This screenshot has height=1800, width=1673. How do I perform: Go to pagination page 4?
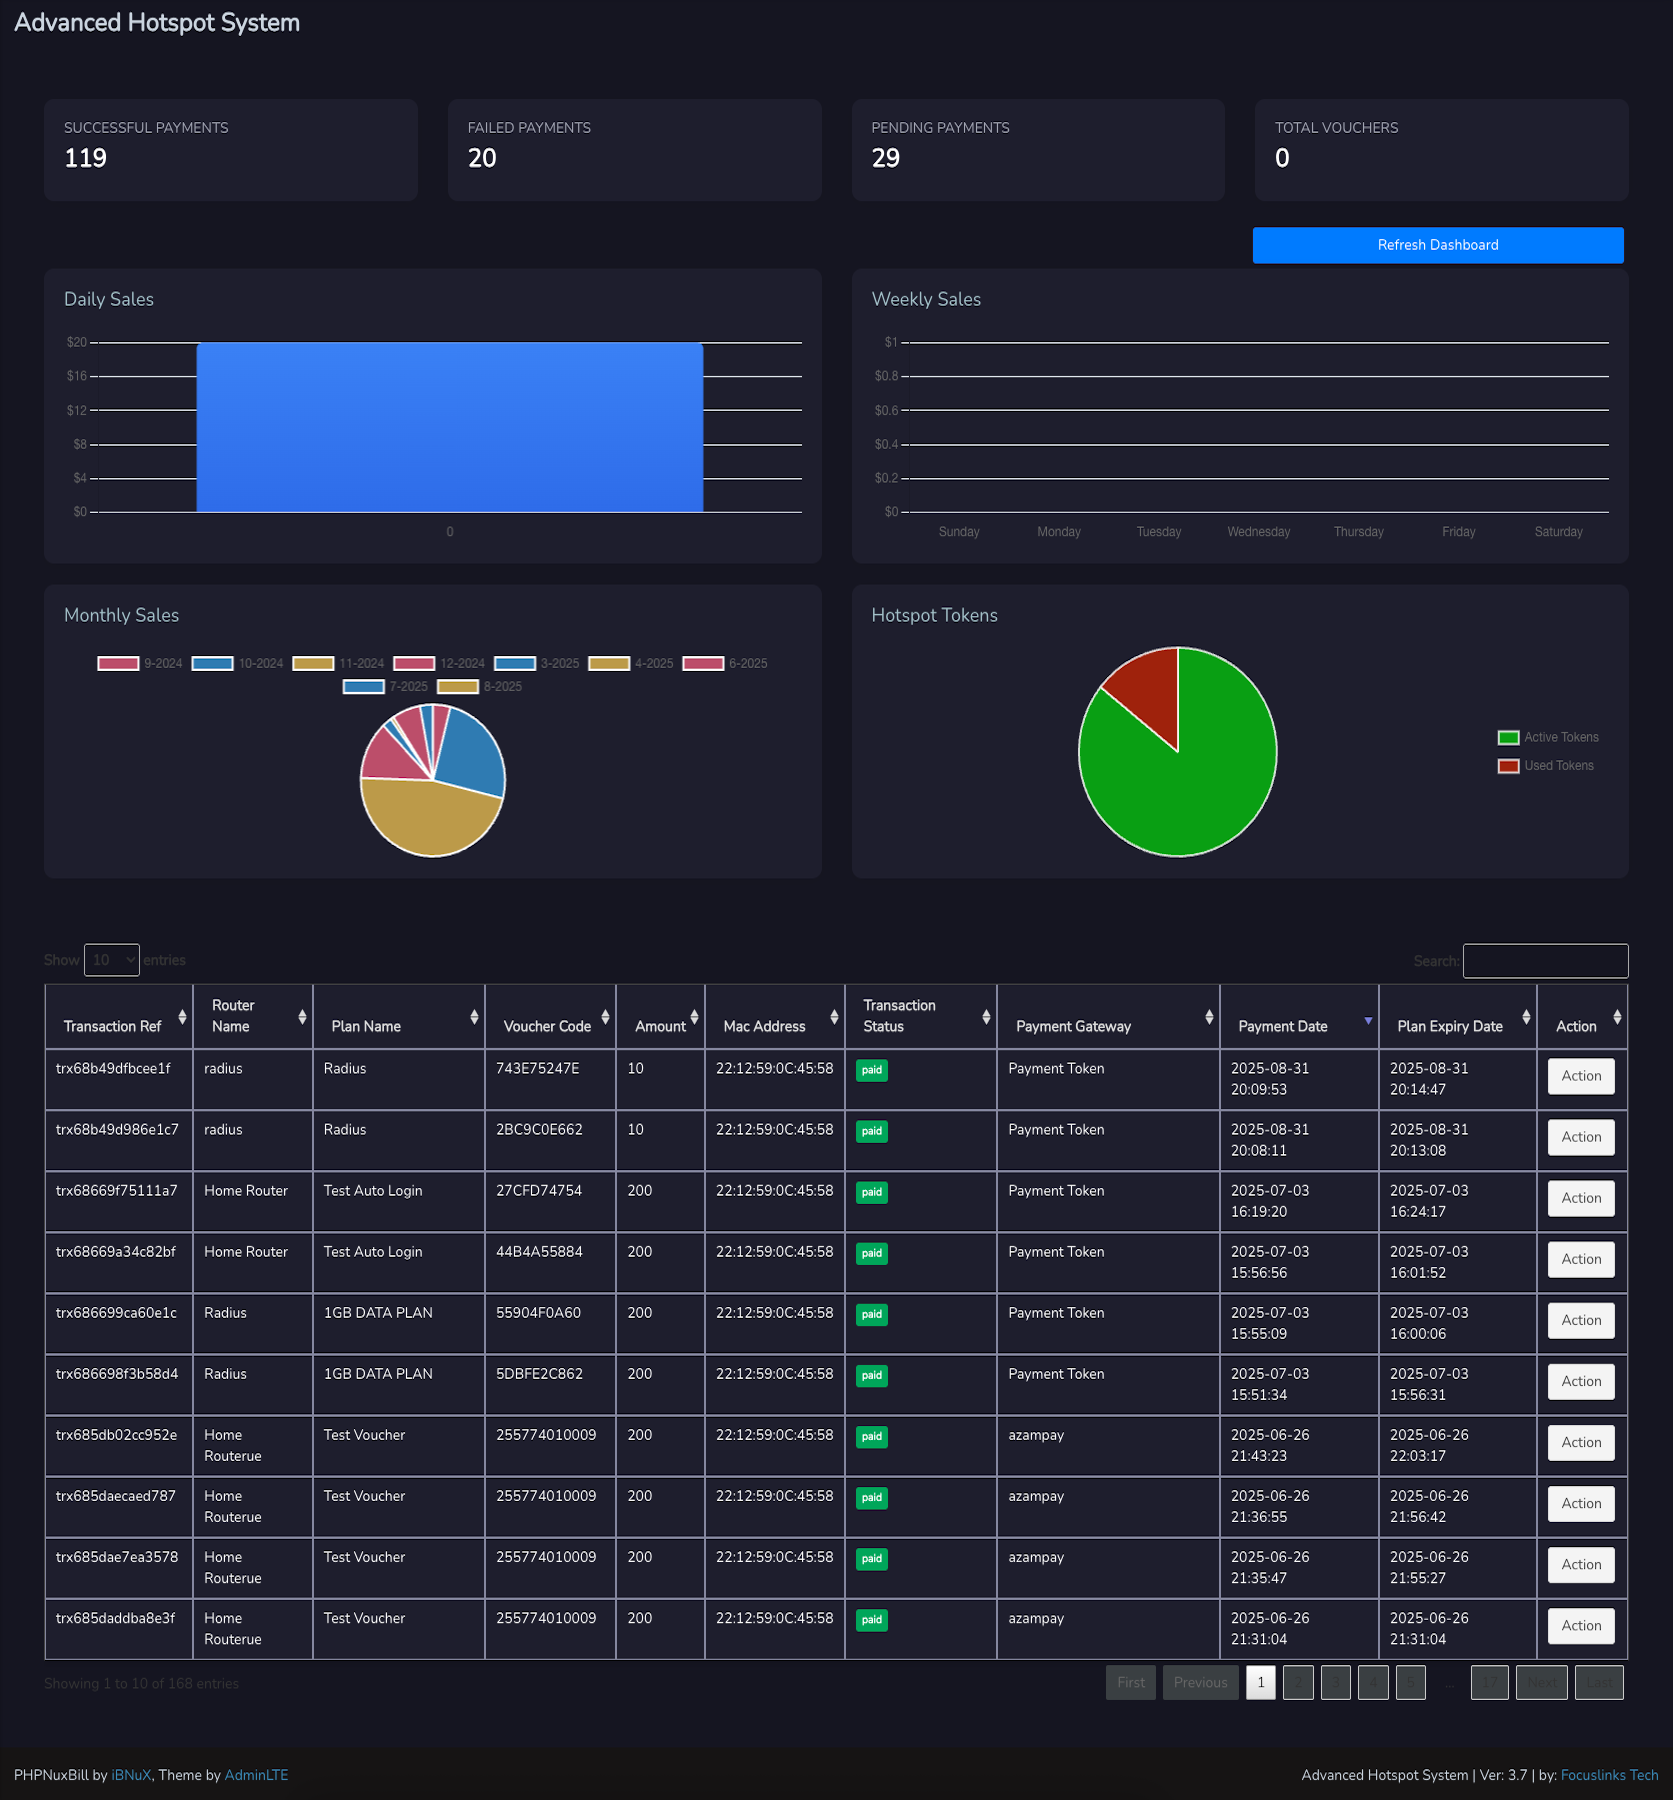[1373, 1682]
